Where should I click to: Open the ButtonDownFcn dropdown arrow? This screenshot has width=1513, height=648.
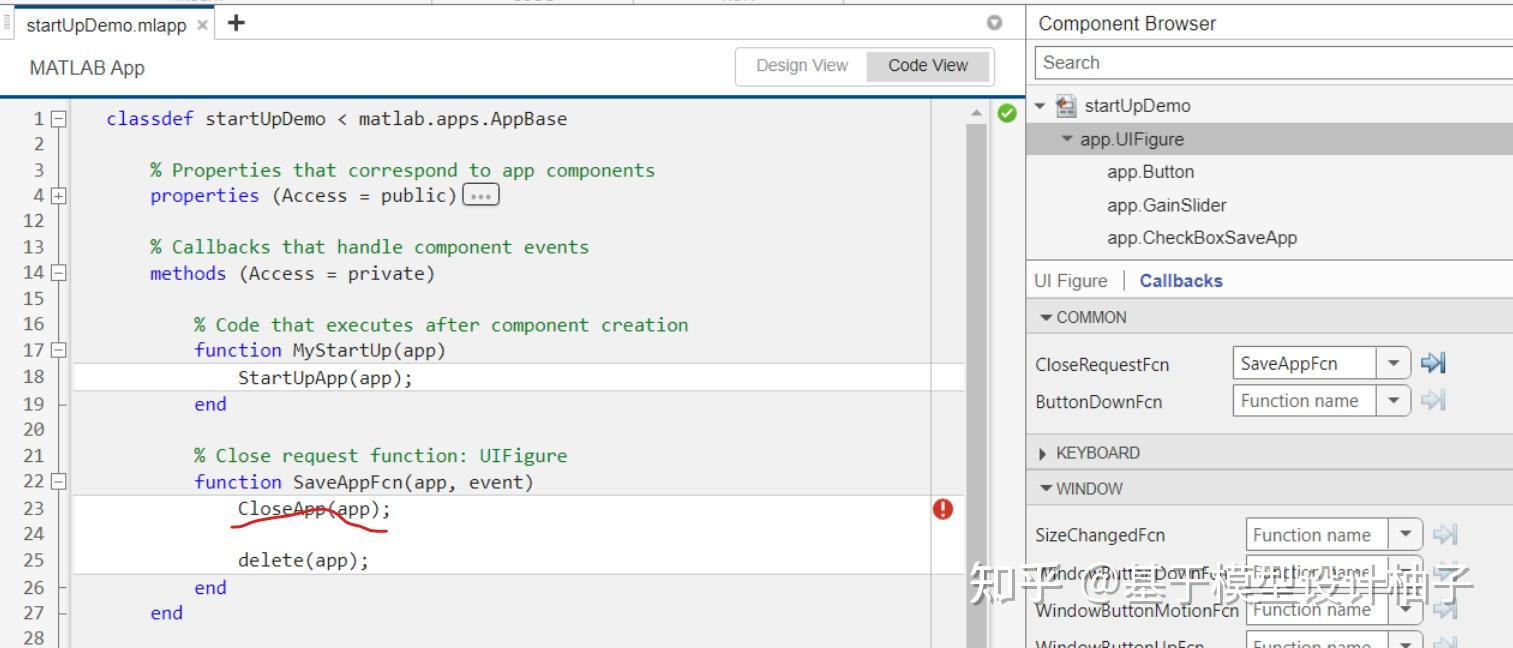click(1393, 401)
